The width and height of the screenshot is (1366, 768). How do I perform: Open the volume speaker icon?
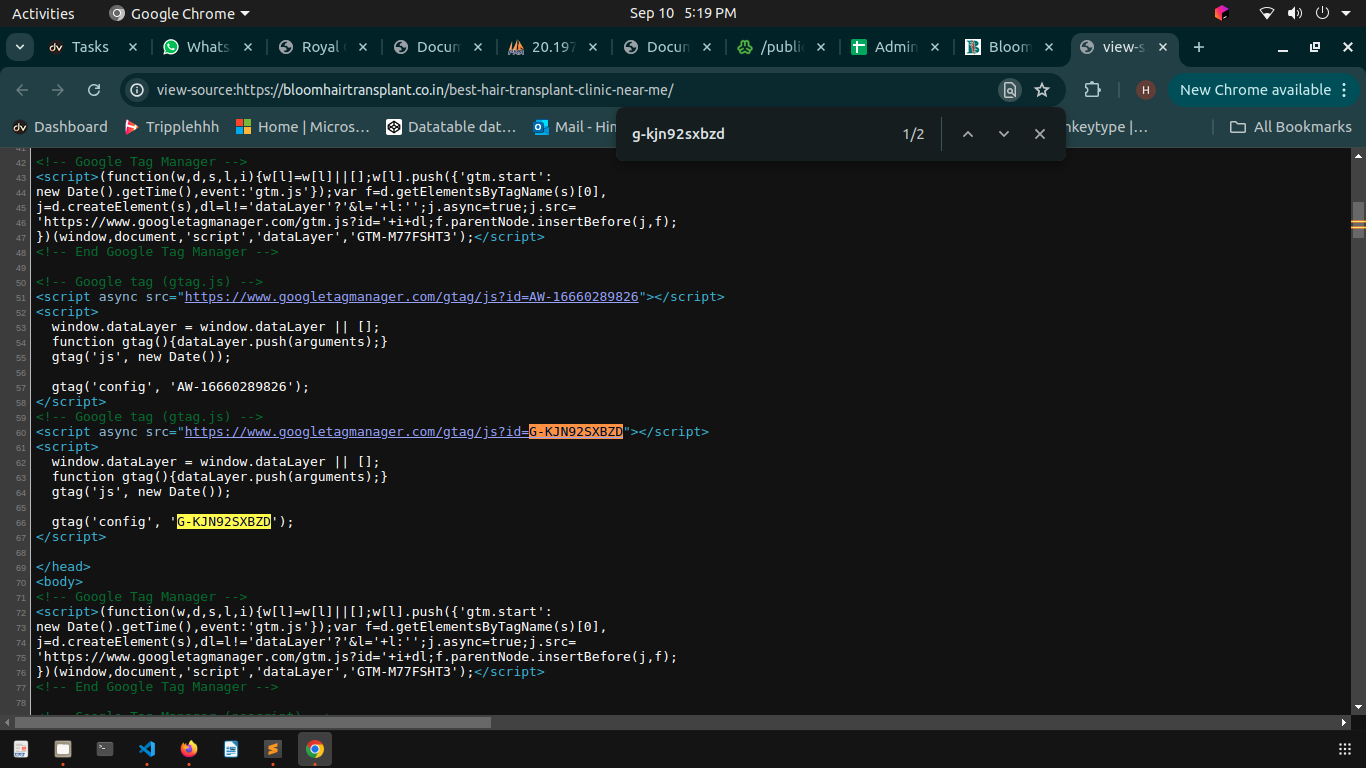[x=1295, y=13]
